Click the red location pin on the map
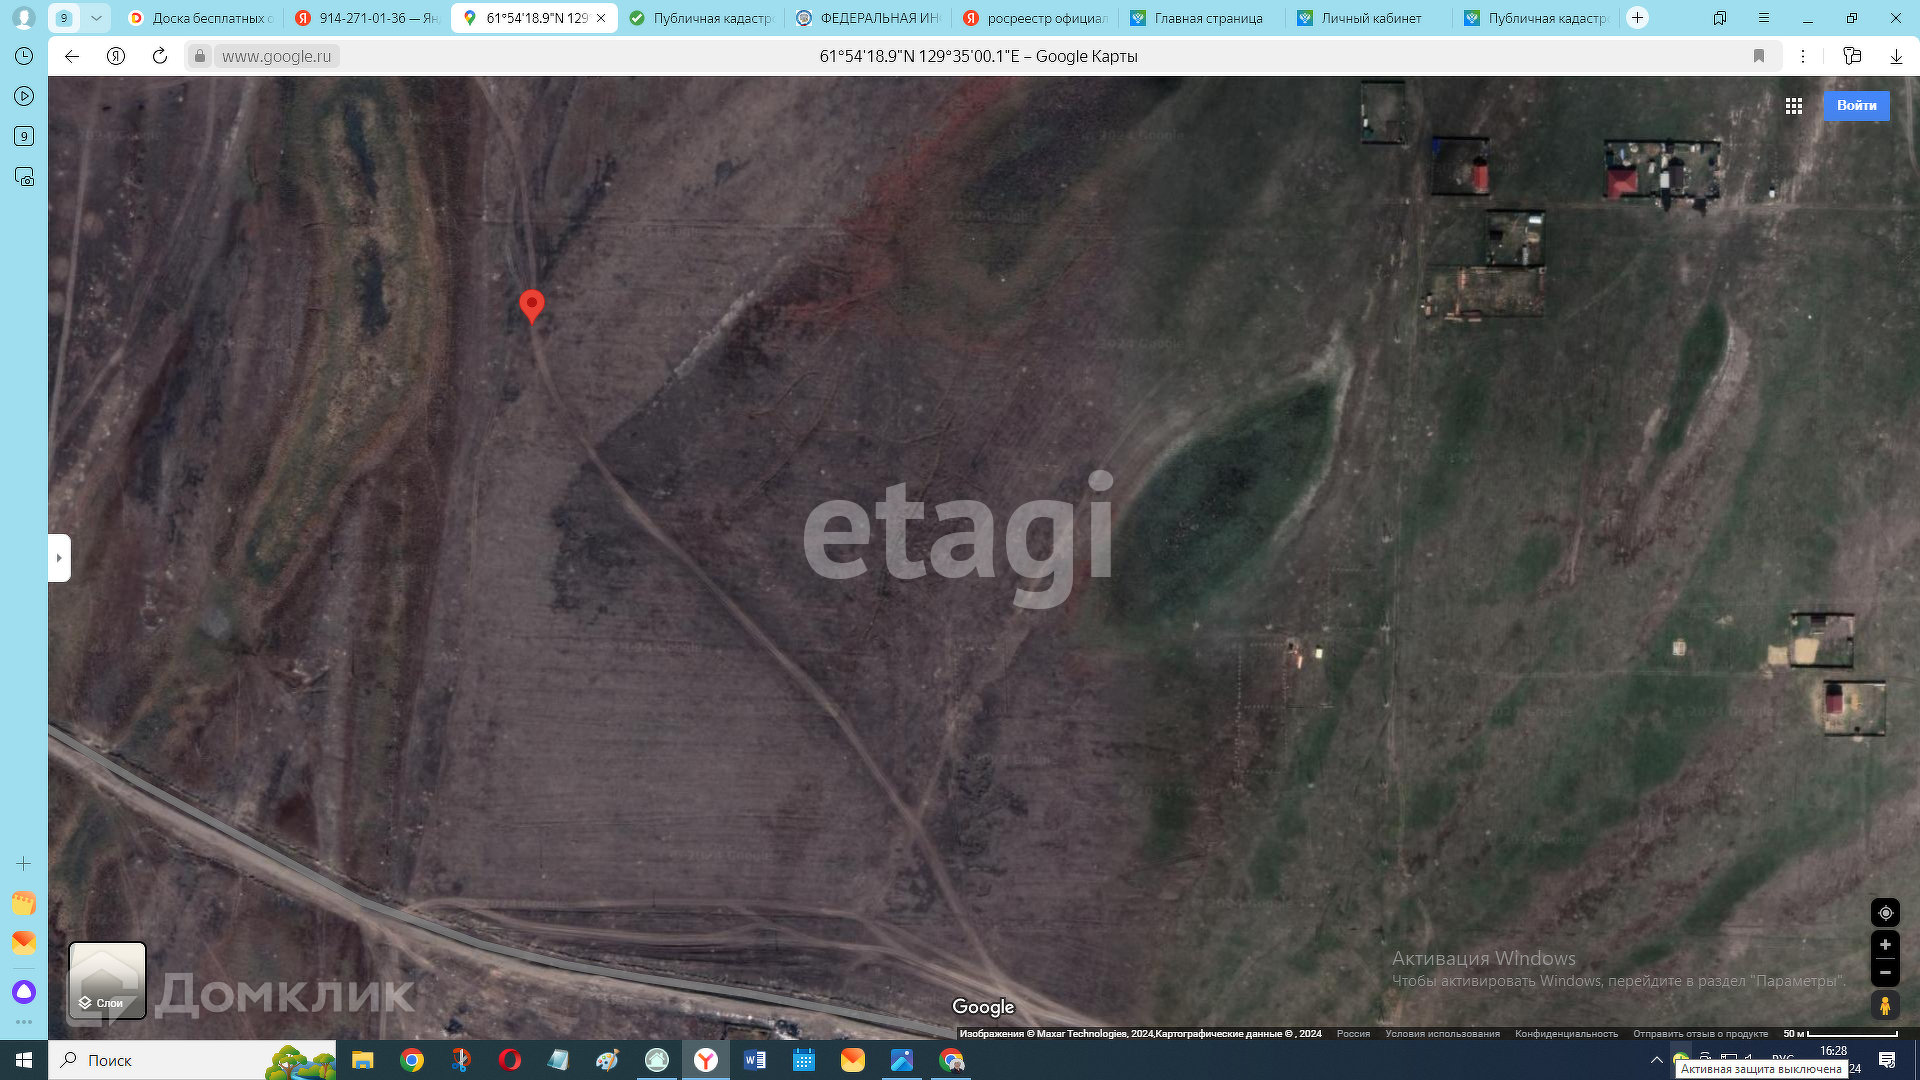Viewport: 1920px width, 1080px height. 532,304
